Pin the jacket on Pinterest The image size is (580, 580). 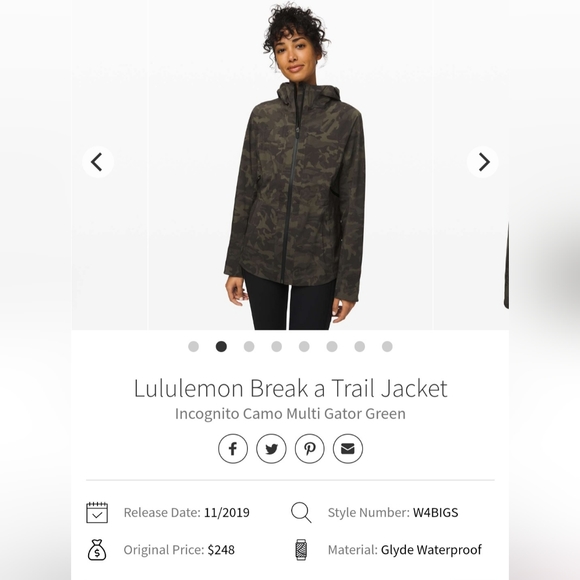pos(310,449)
